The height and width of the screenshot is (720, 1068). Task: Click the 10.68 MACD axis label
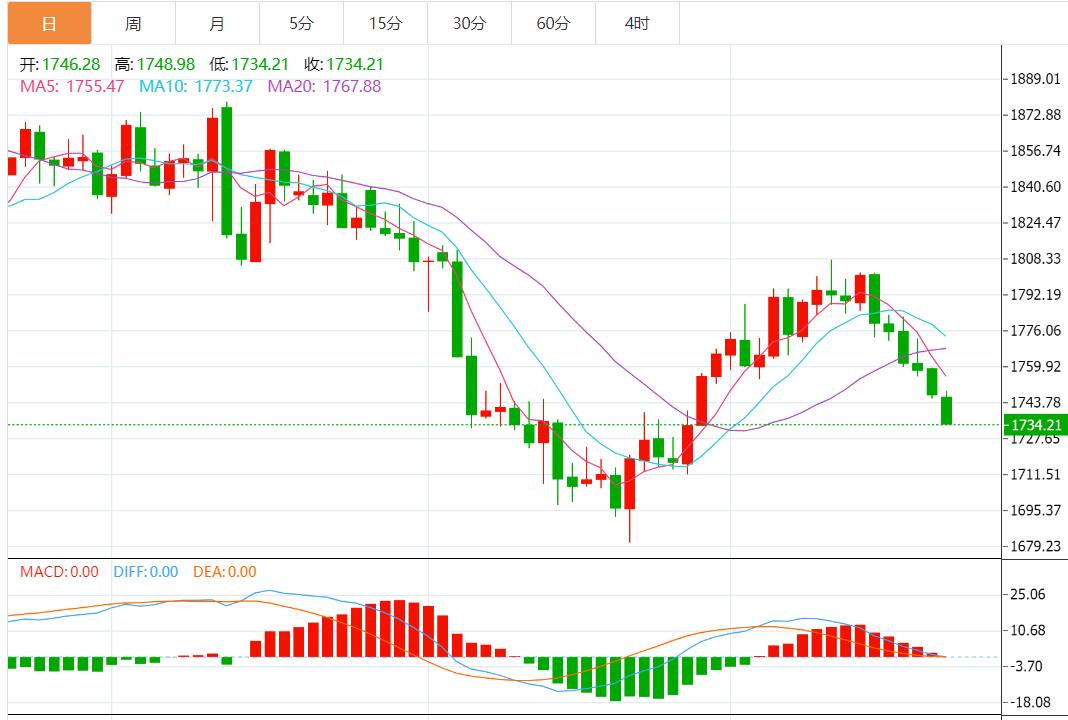[x=1028, y=630]
